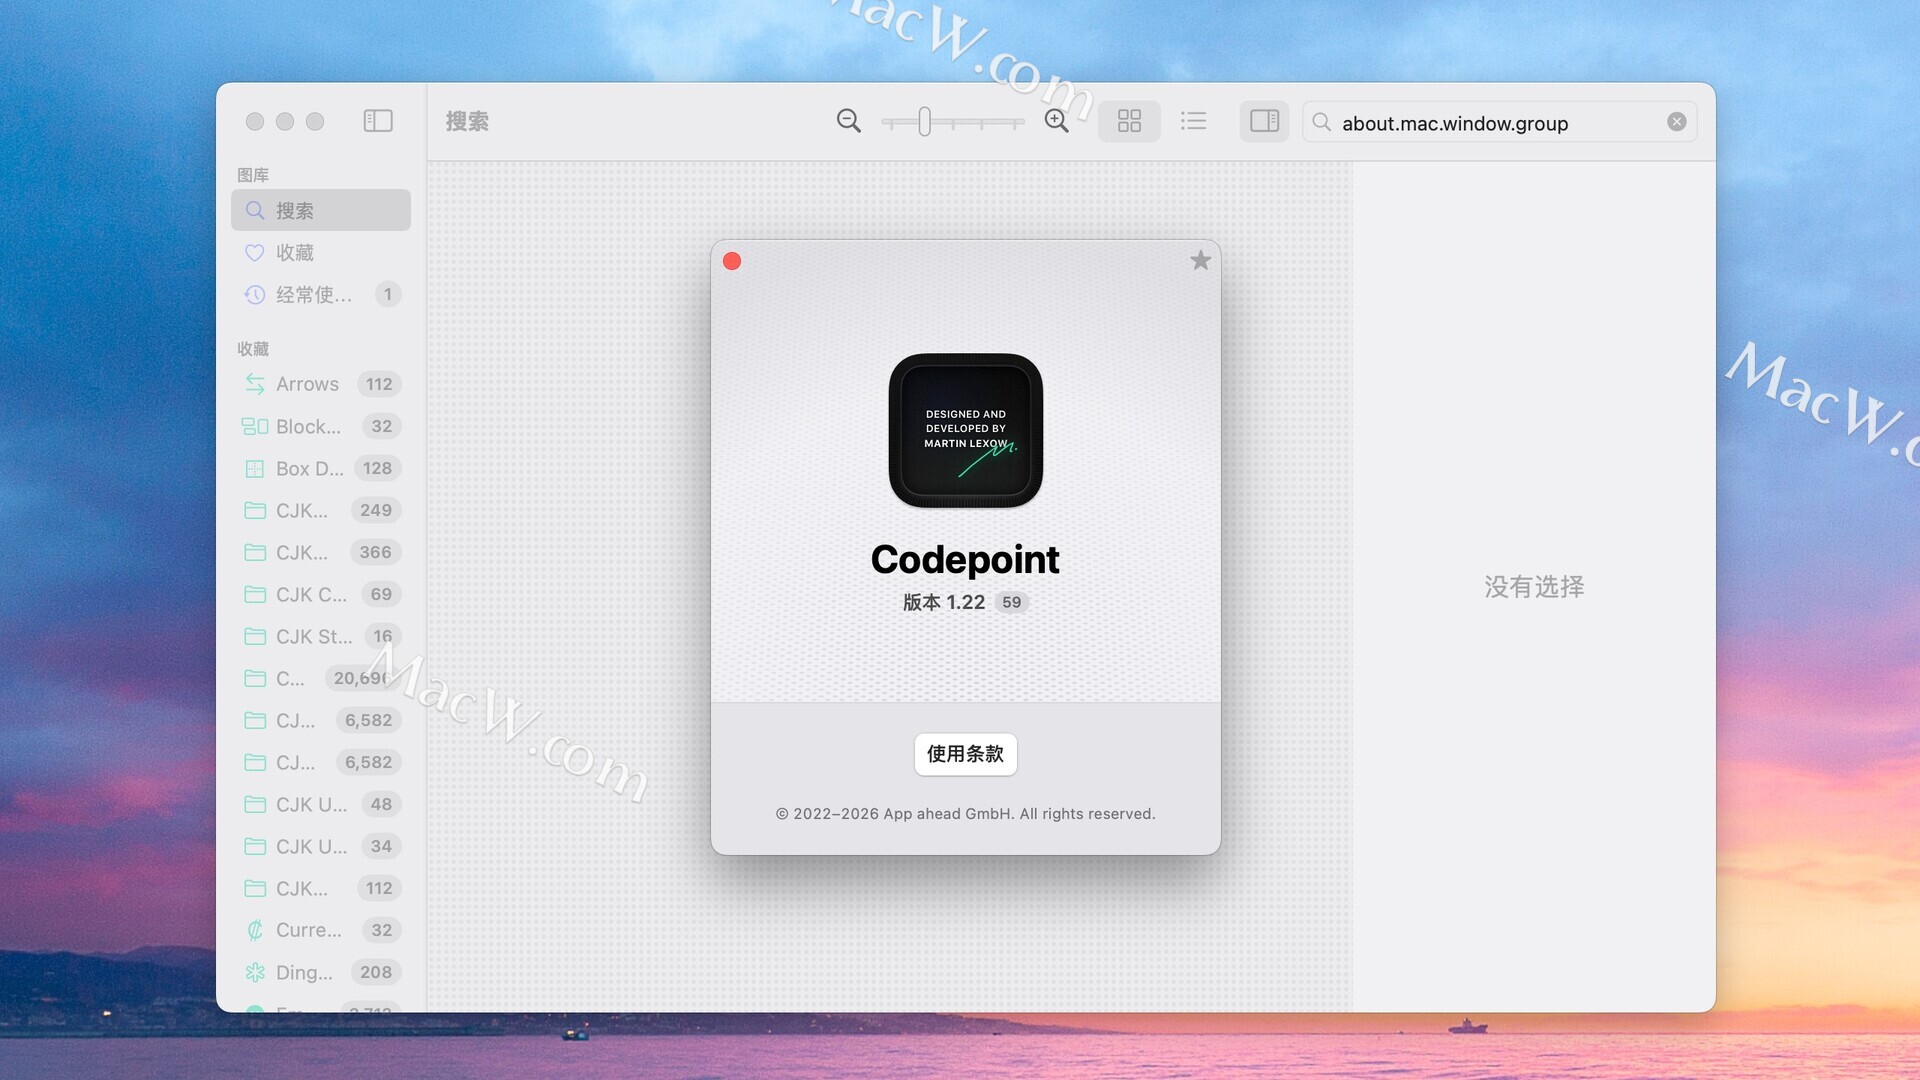Screen dimensions: 1920x1080
Task: Click the Codepoint app icon thumbnail
Action: (x=965, y=430)
